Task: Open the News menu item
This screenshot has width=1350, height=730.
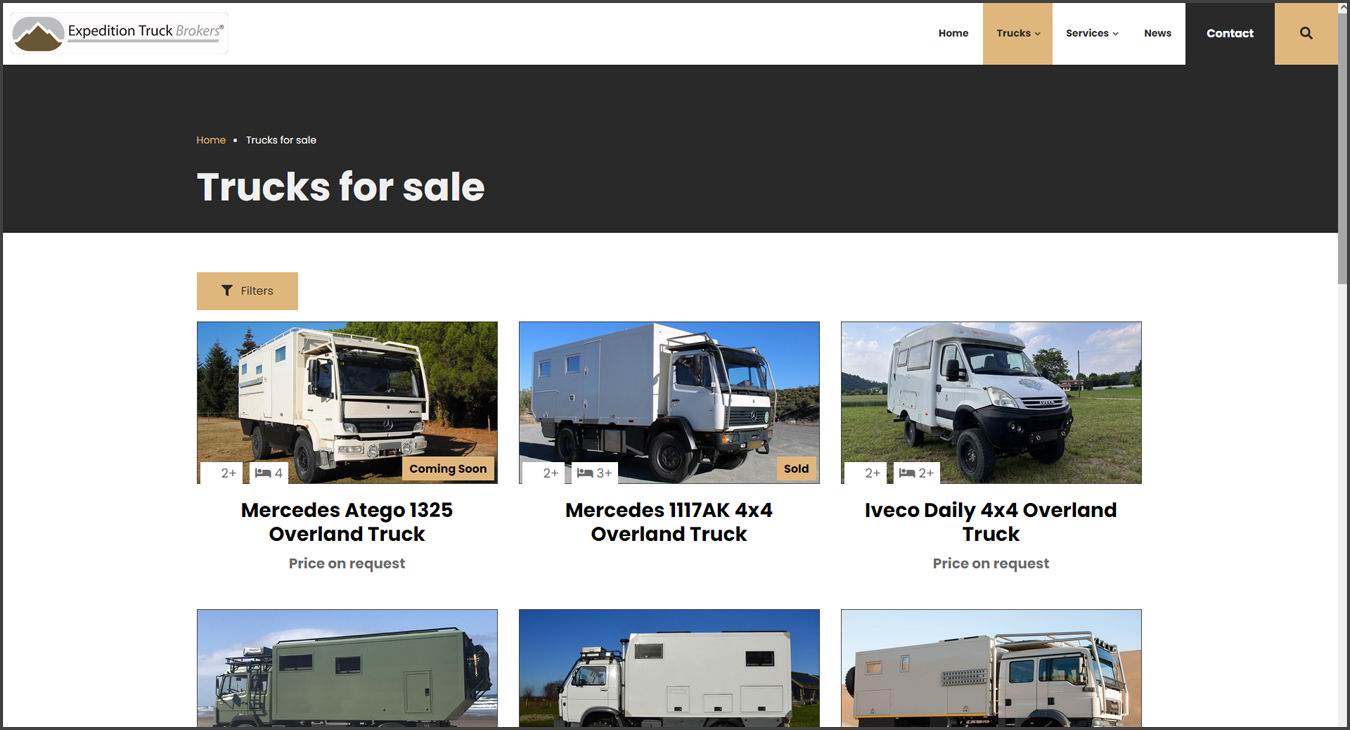Action: (x=1157, y=33)
